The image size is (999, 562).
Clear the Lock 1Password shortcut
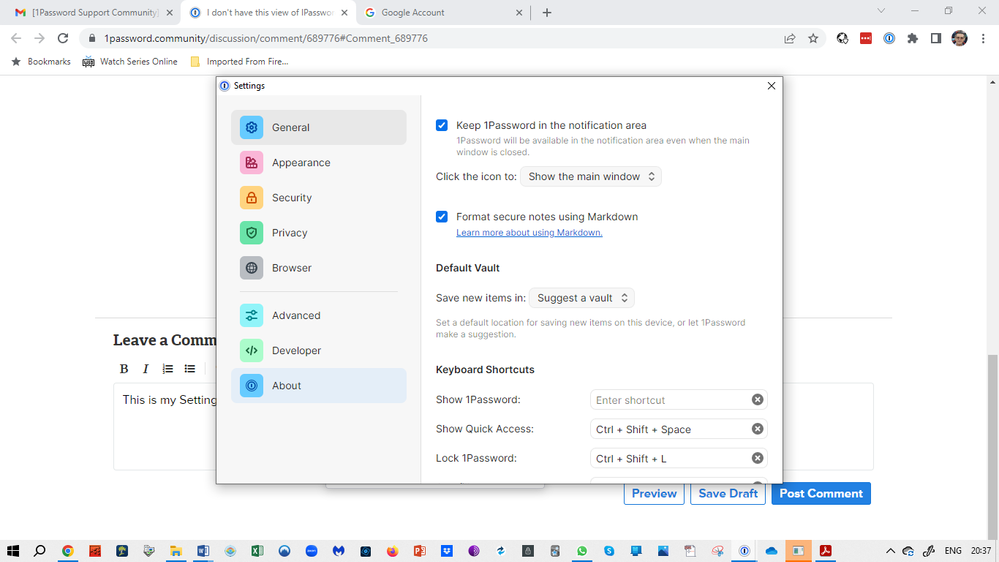coord(757,458)
